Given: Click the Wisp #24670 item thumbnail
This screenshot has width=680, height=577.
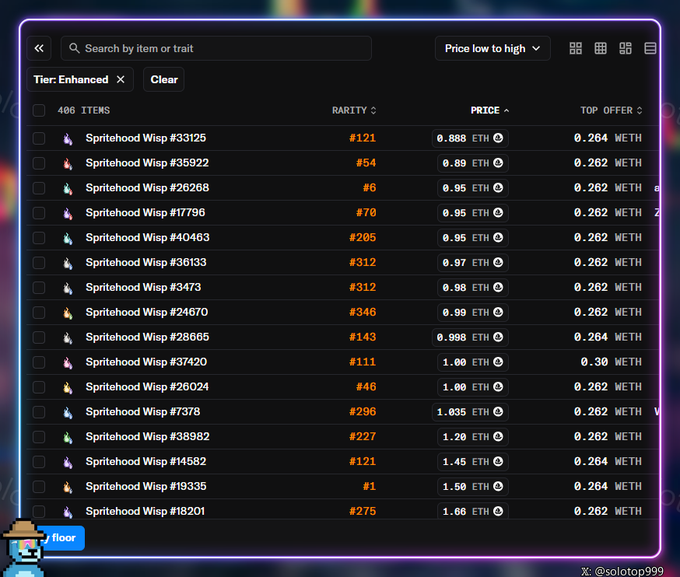Looking at the screenshot, I should [x=68, y=312].
